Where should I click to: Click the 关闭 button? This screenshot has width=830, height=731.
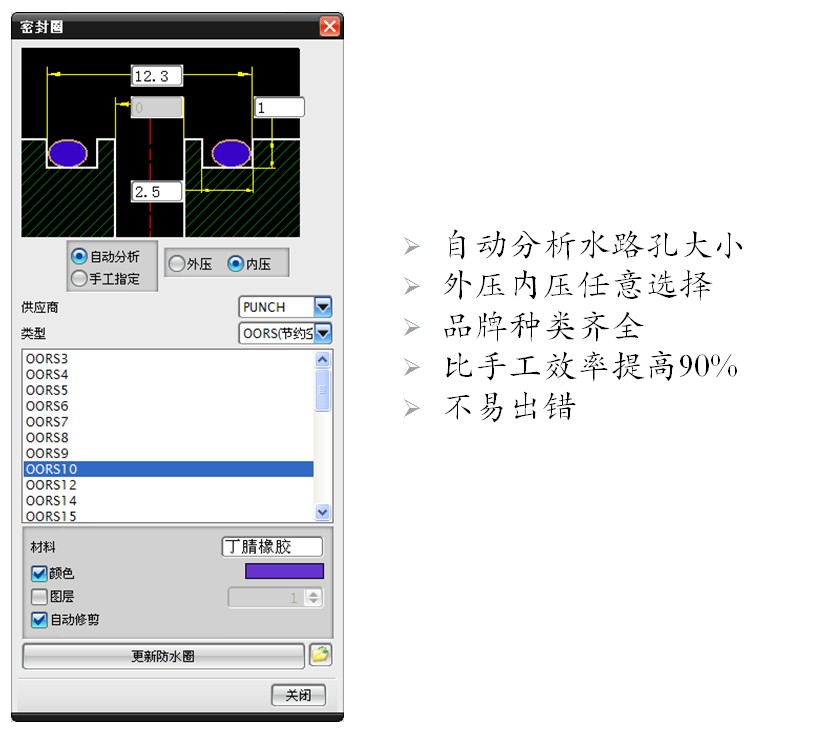[x=298, y=695]
